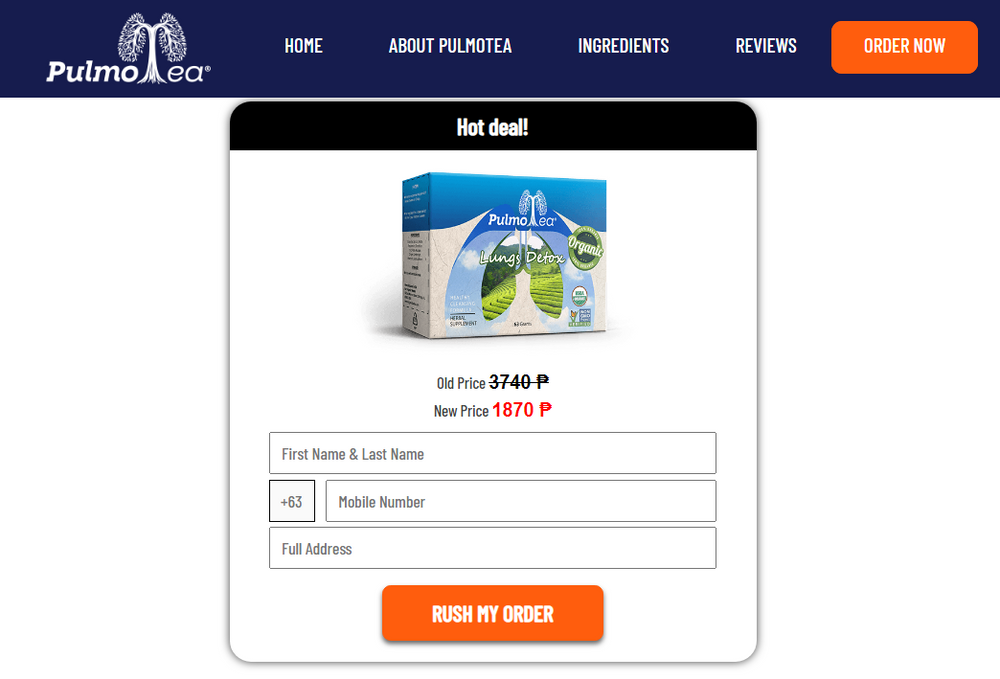This screenshot has height=679, width=1000.
Task: Click the Full Address input field
Action: click(492, 548)
